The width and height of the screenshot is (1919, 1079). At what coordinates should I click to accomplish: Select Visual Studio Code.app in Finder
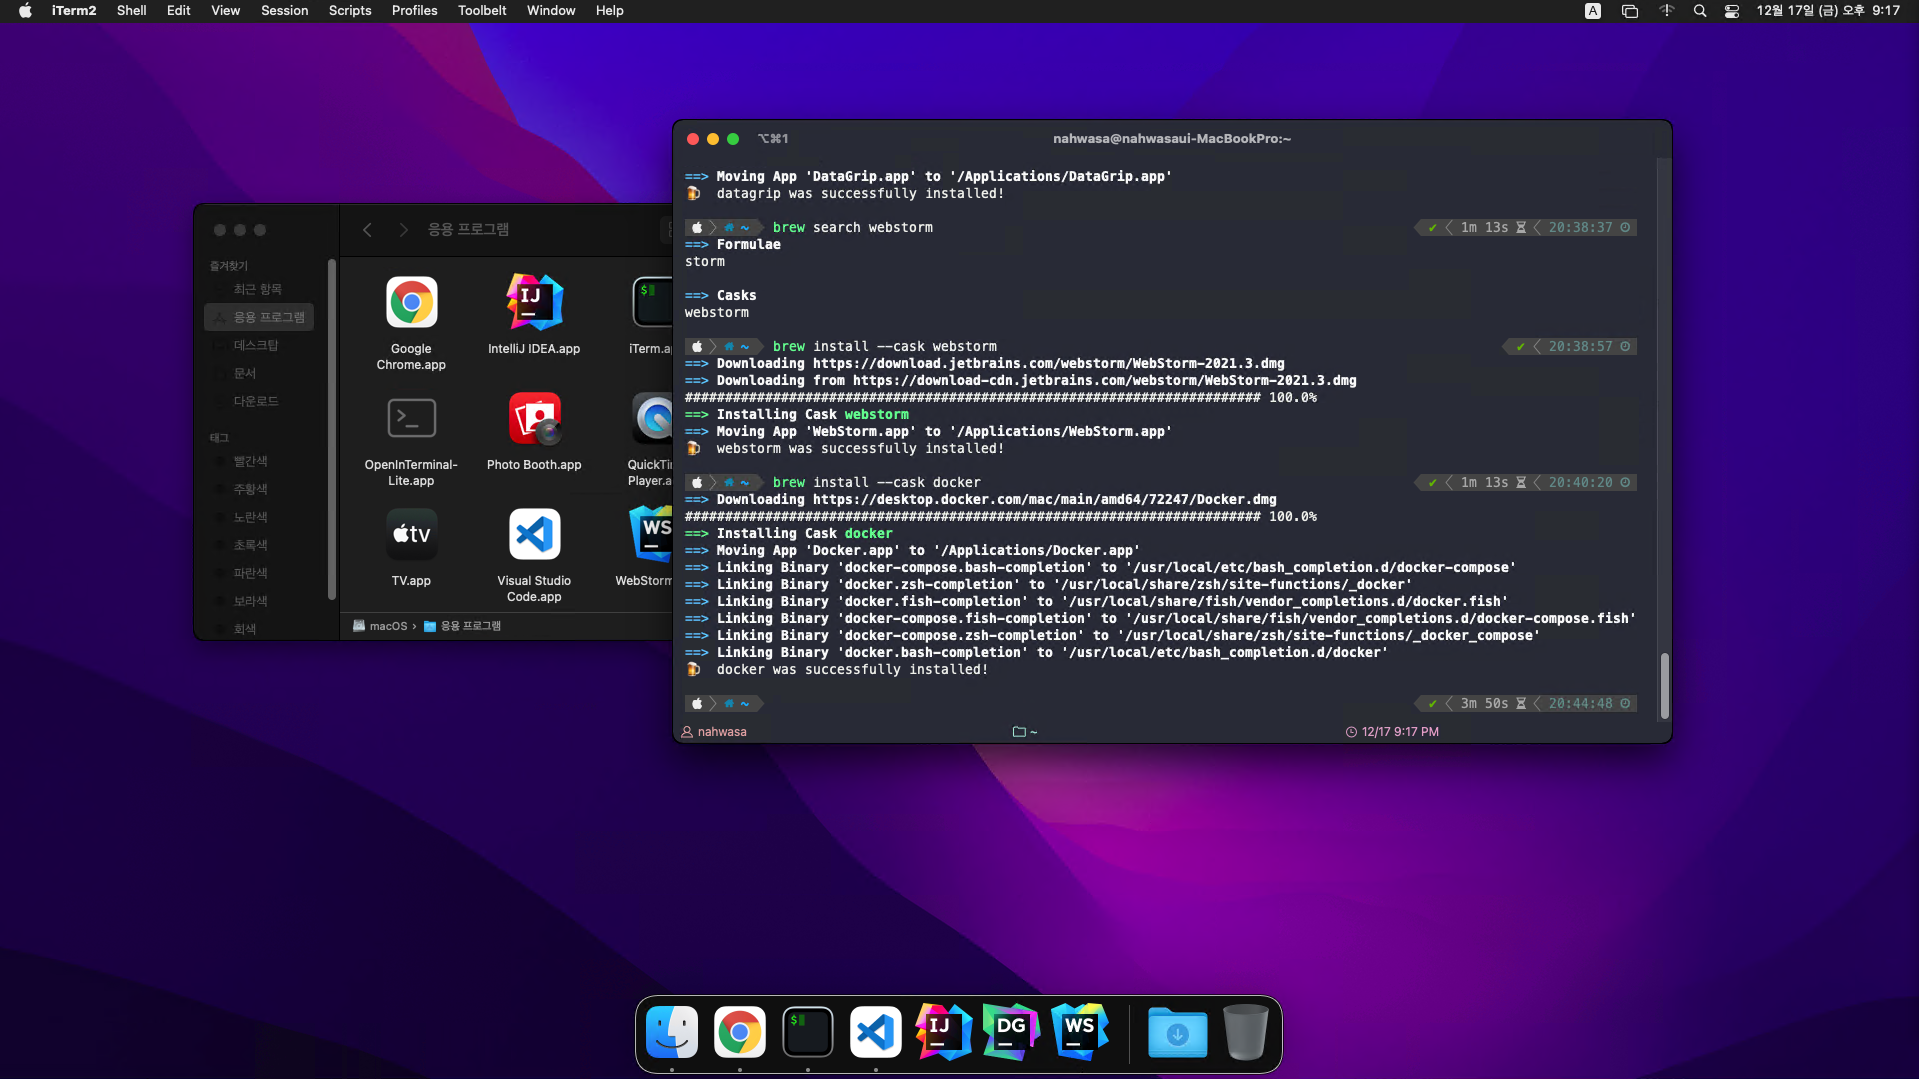point(534,534)
